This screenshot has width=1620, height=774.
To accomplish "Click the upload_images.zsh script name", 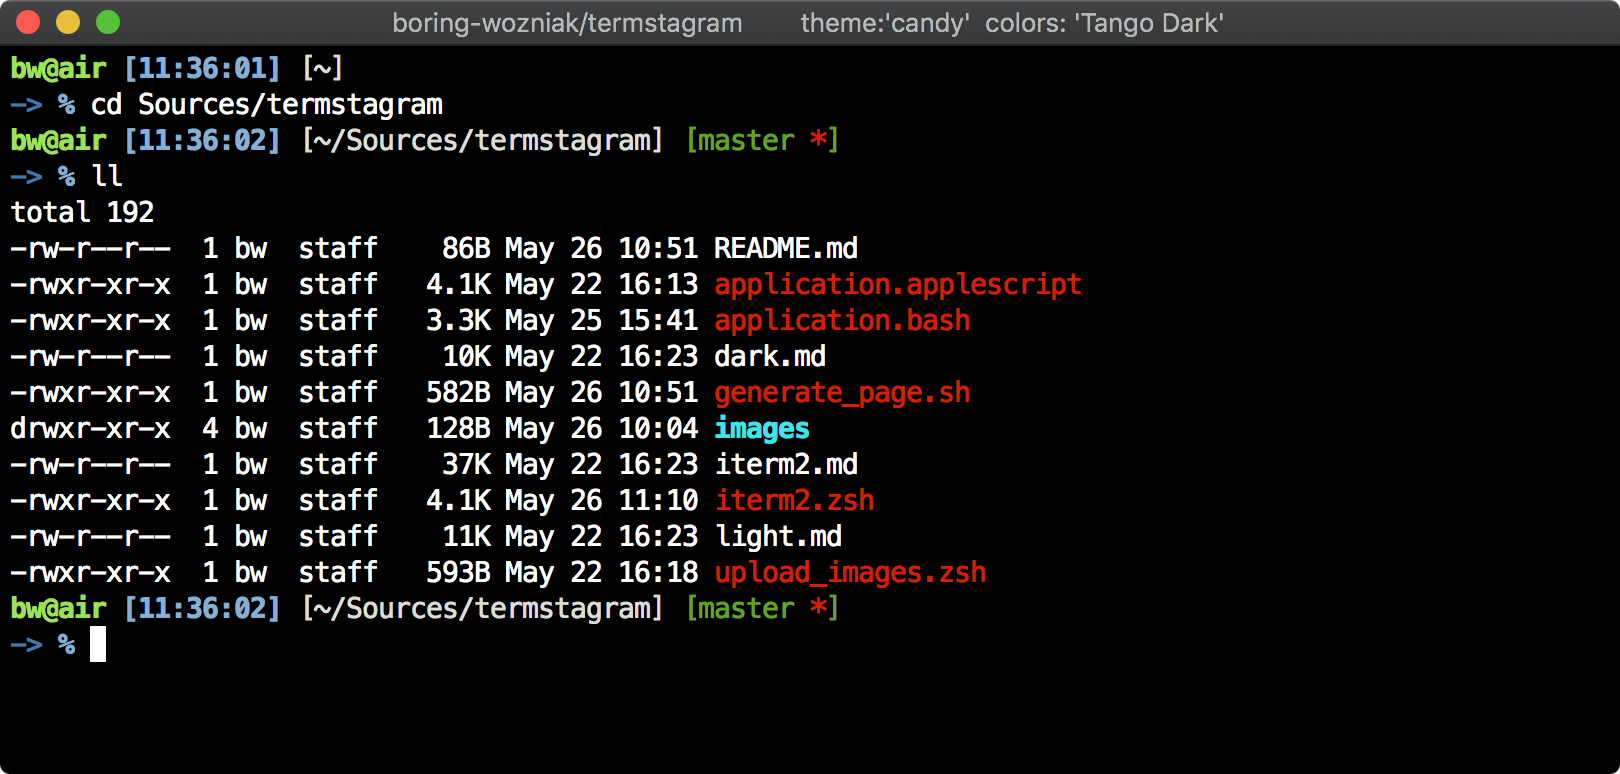I will point(849,572).
